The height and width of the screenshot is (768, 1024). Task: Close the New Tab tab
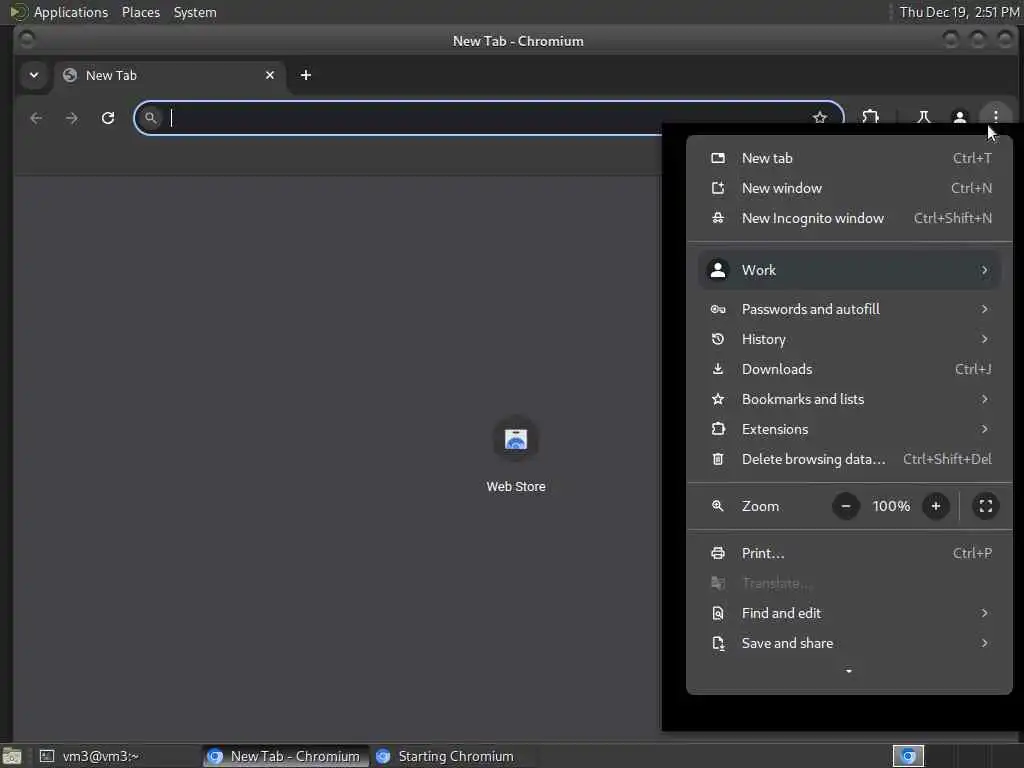point(270,75)
